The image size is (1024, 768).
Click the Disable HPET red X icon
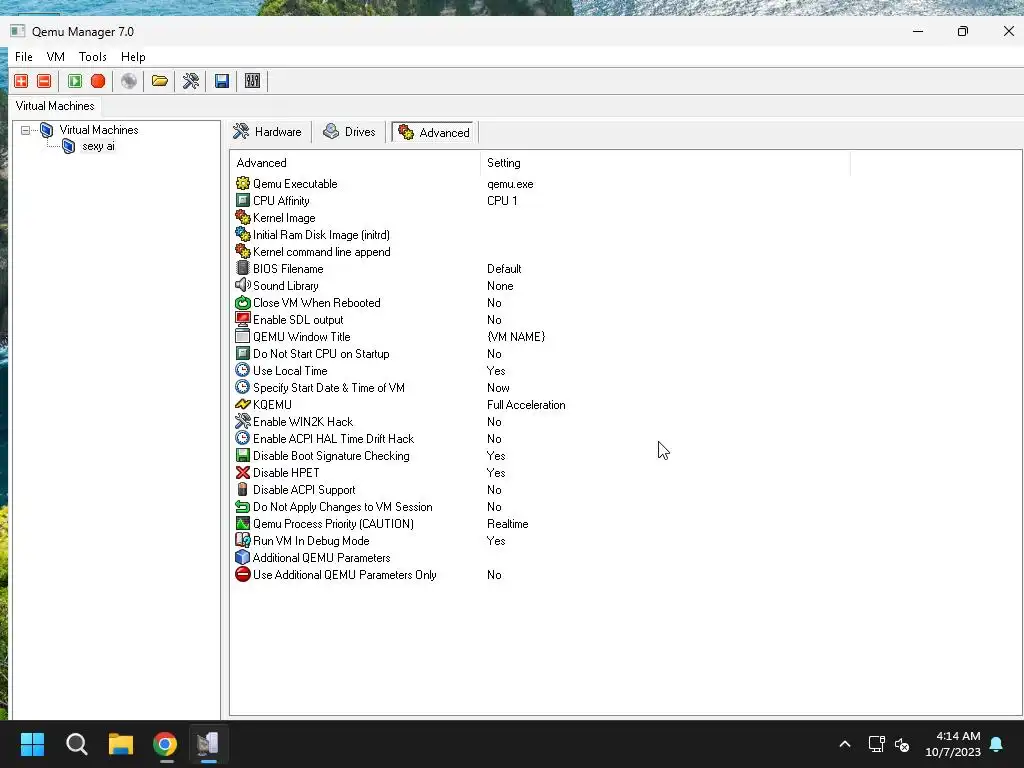[x=242, y=472]
